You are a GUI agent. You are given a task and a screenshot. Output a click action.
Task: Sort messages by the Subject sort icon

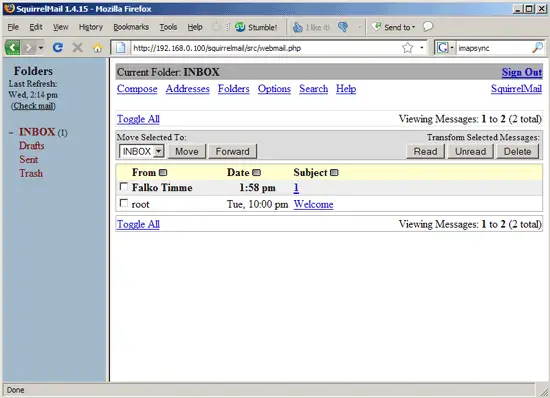pyautogui.click(x=334, y=173)
